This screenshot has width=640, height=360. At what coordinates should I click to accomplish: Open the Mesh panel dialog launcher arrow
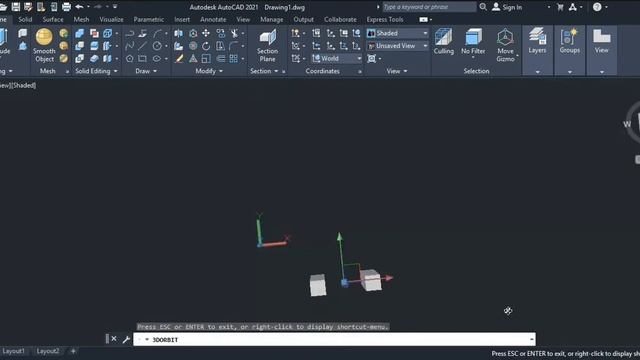[x=67, y=72]
